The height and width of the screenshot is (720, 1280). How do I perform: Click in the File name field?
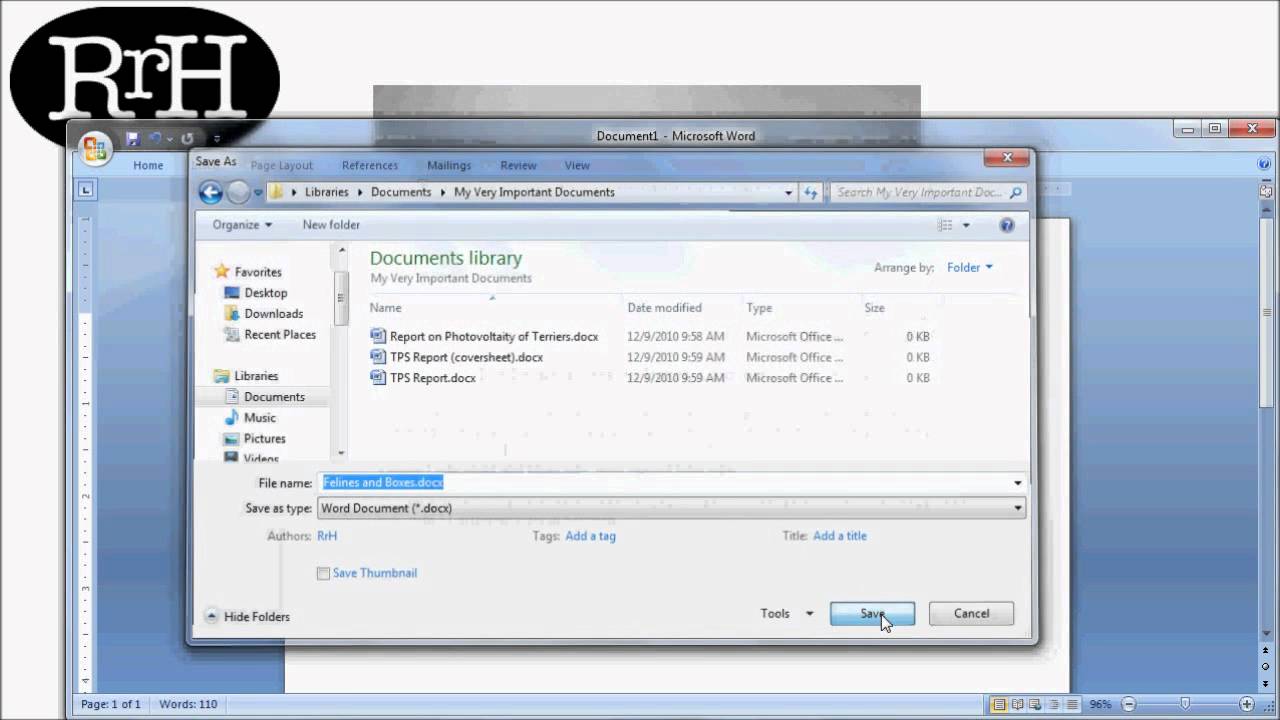[x=672, y=483]
